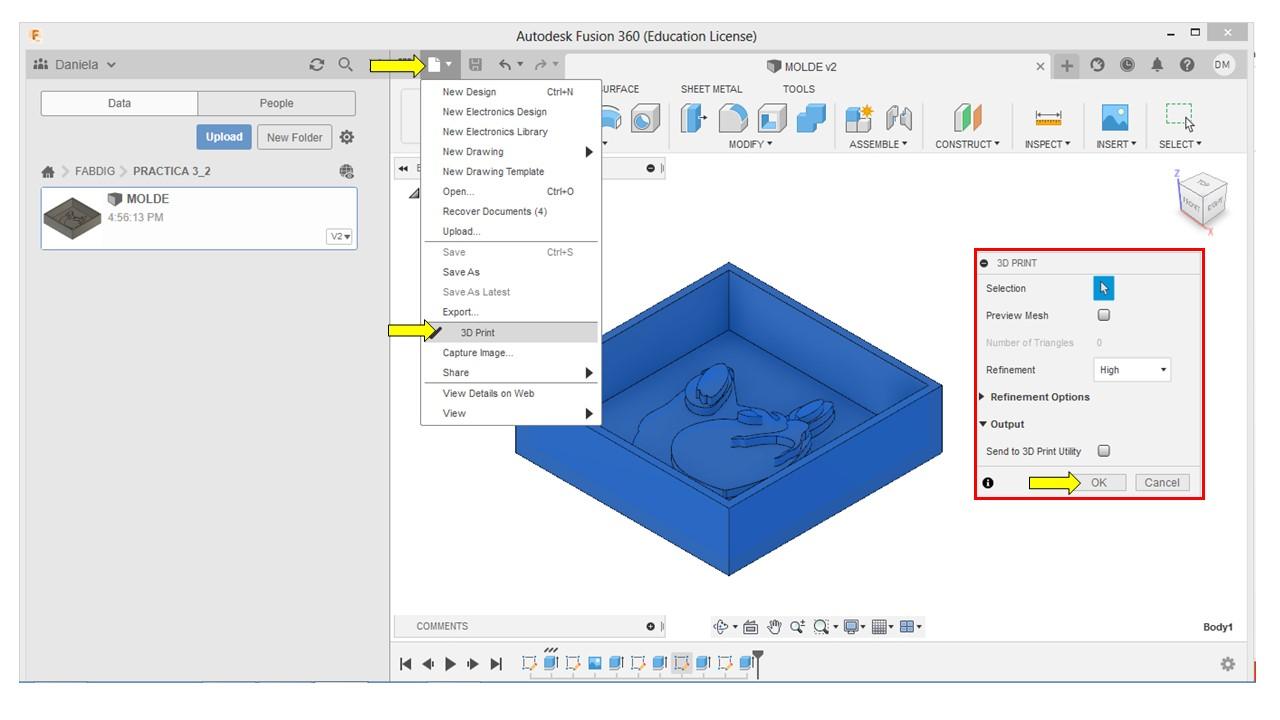Click OK in 3D Print dialog
The image size is (1280, 720).
pyautogui.click(x=1098, y=482)
